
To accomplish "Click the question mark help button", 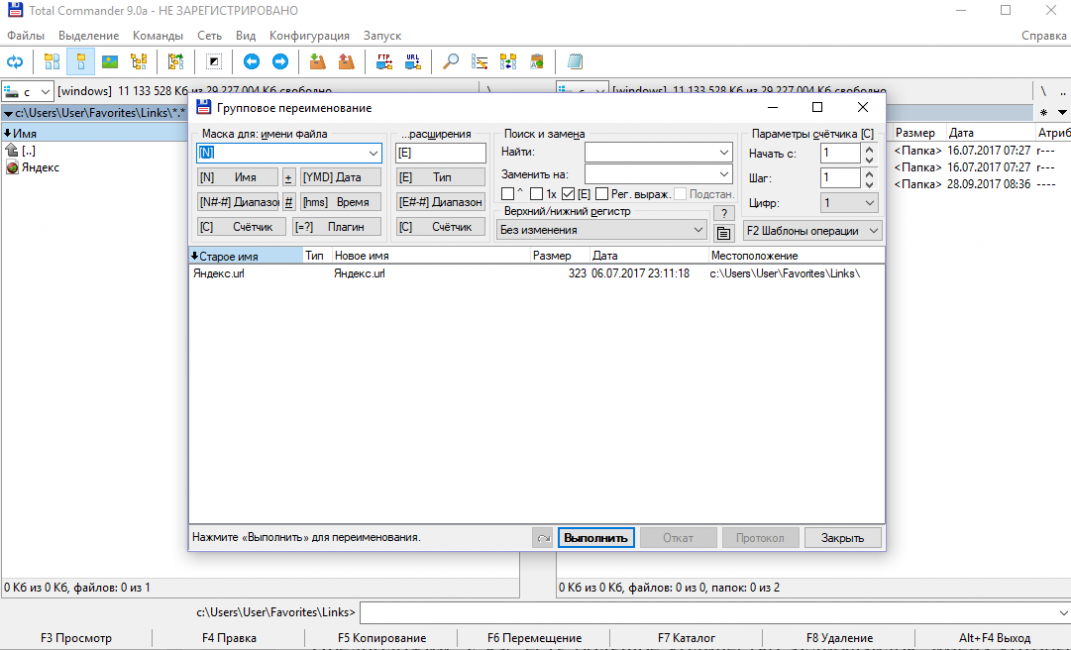I will pyautogui.click(x=723, y=213).
